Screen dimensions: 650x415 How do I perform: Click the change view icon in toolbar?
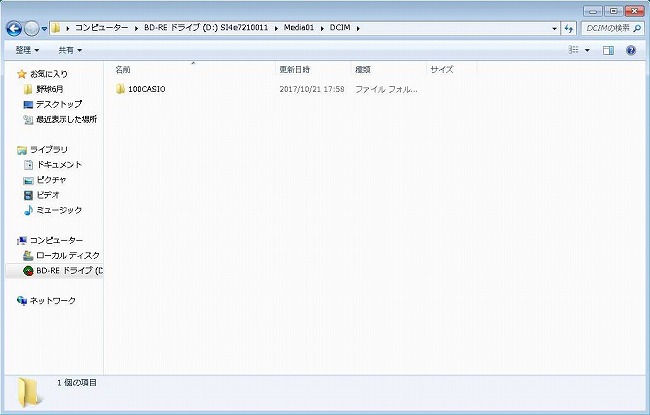(x=574, y=50)
